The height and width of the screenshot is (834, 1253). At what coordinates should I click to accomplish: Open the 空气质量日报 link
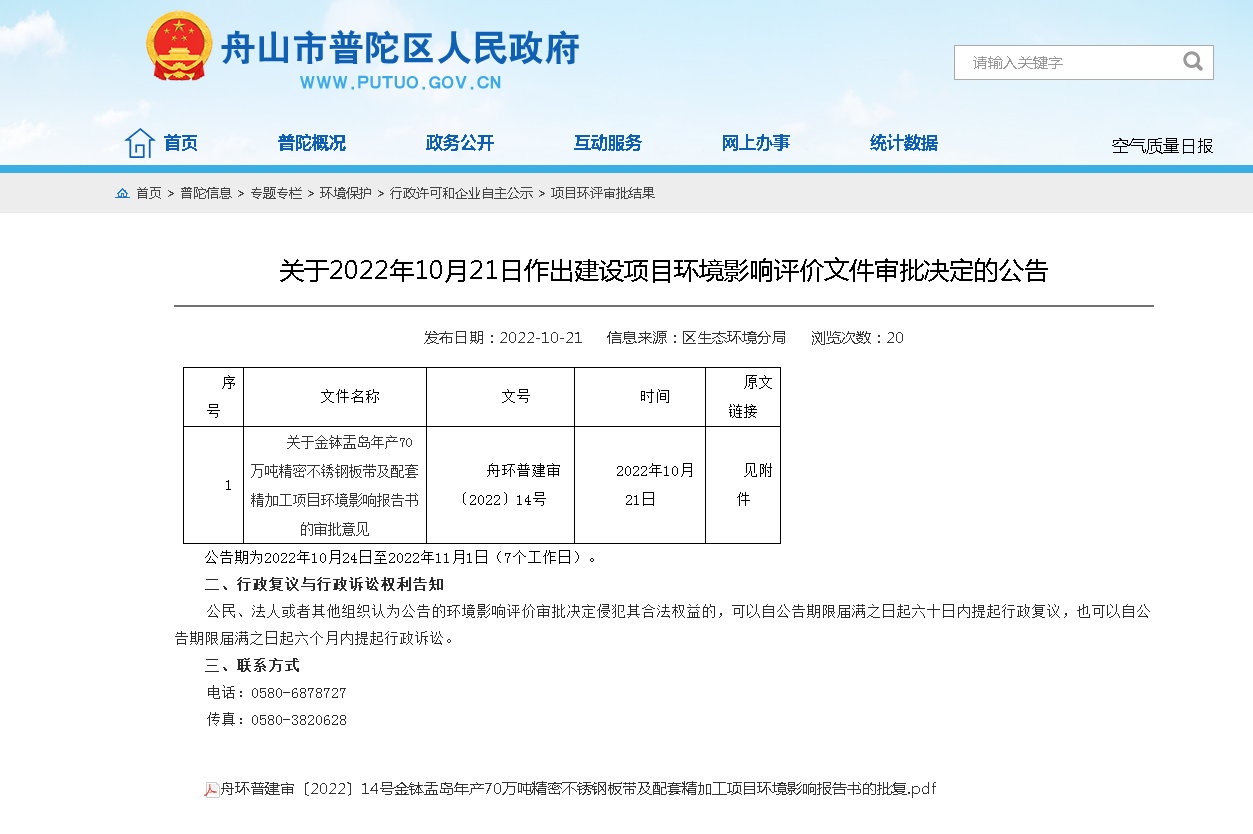[x=1162, y=146]
